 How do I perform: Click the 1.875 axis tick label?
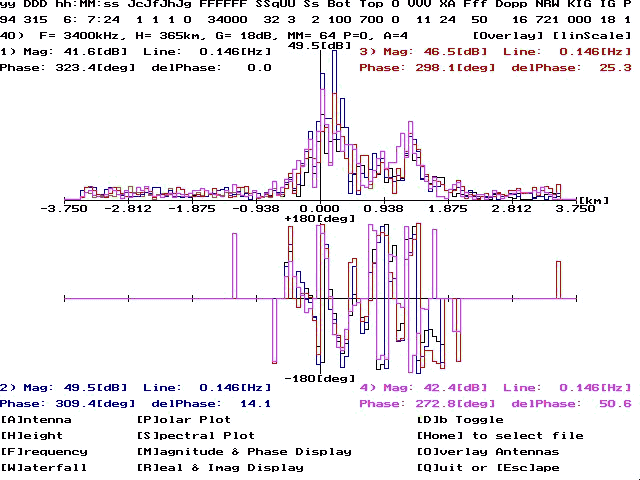pyautogui.click(x=448, y=209)
